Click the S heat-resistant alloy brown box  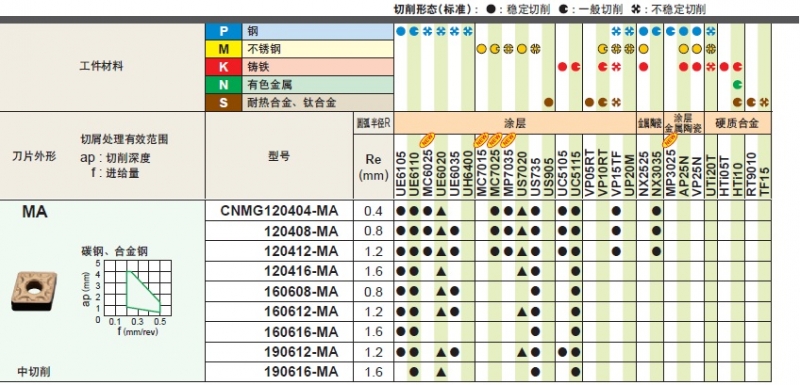click(223, 102)
